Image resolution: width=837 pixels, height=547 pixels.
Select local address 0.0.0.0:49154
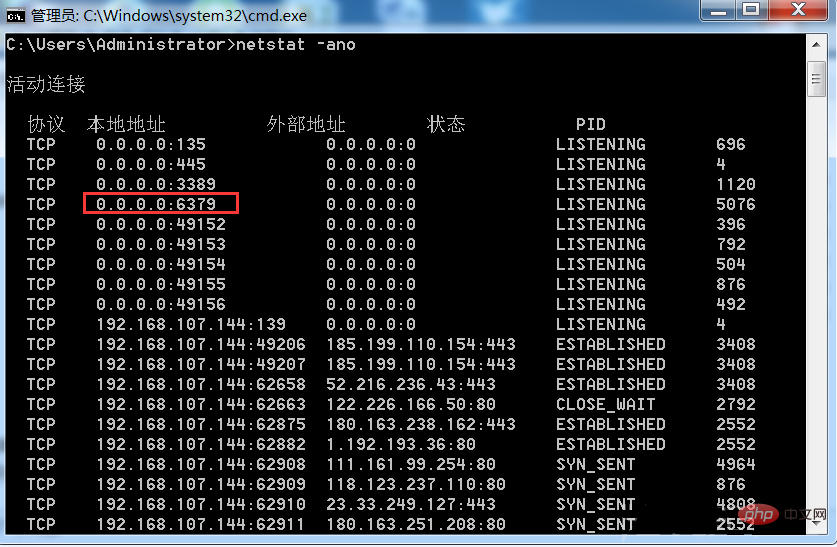pos(161,264)
